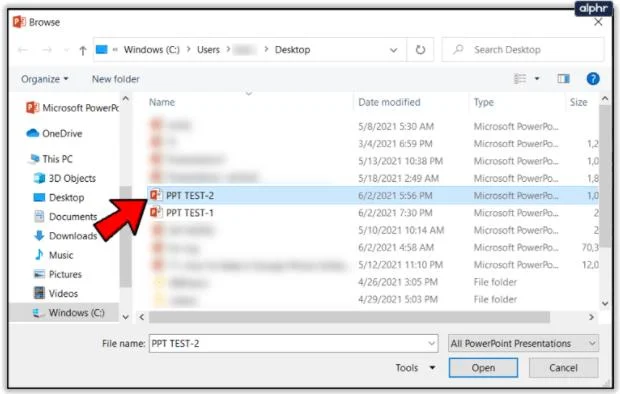Click the date 6/2/2021 7:30 PM
This screenshot has width=620, height=394.
pos(395,213)
